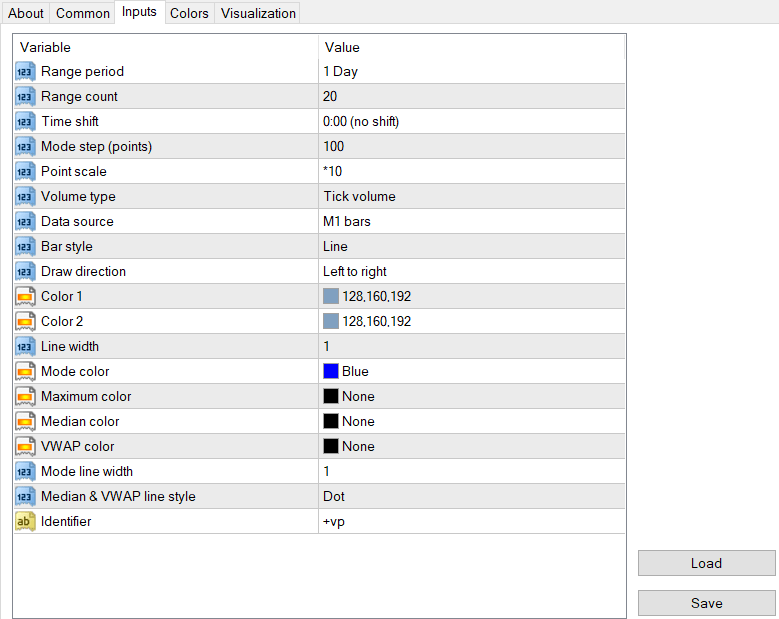779x619 pixels.
Task: Click the Maximum color black swatch
Action: [x=331, y=396]
